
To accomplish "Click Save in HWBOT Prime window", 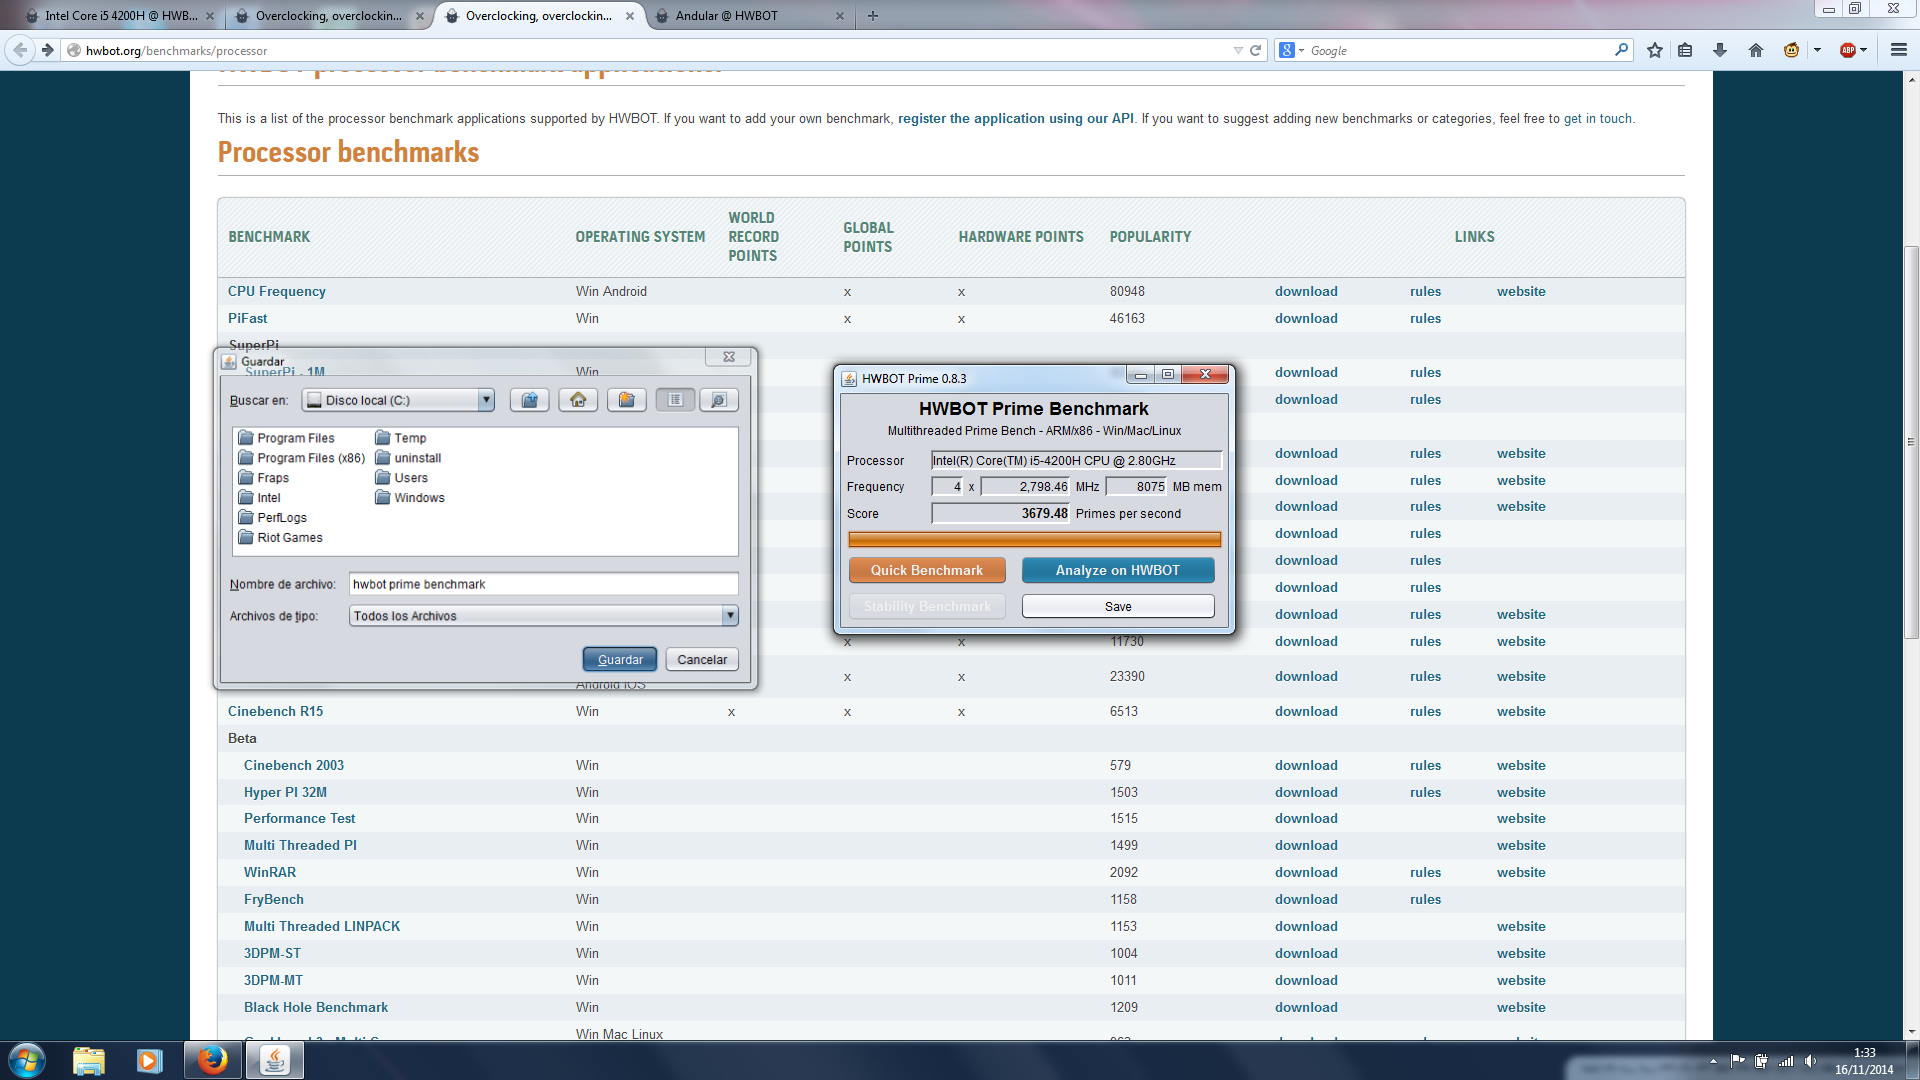I will point(1118,607).
